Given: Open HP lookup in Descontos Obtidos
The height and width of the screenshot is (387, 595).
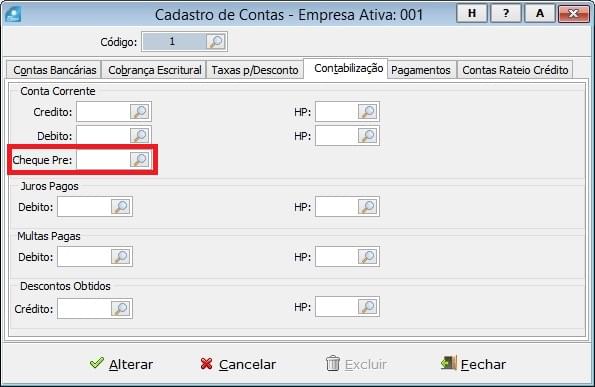Looking at the screenshot, I should (x=368, y=307).
